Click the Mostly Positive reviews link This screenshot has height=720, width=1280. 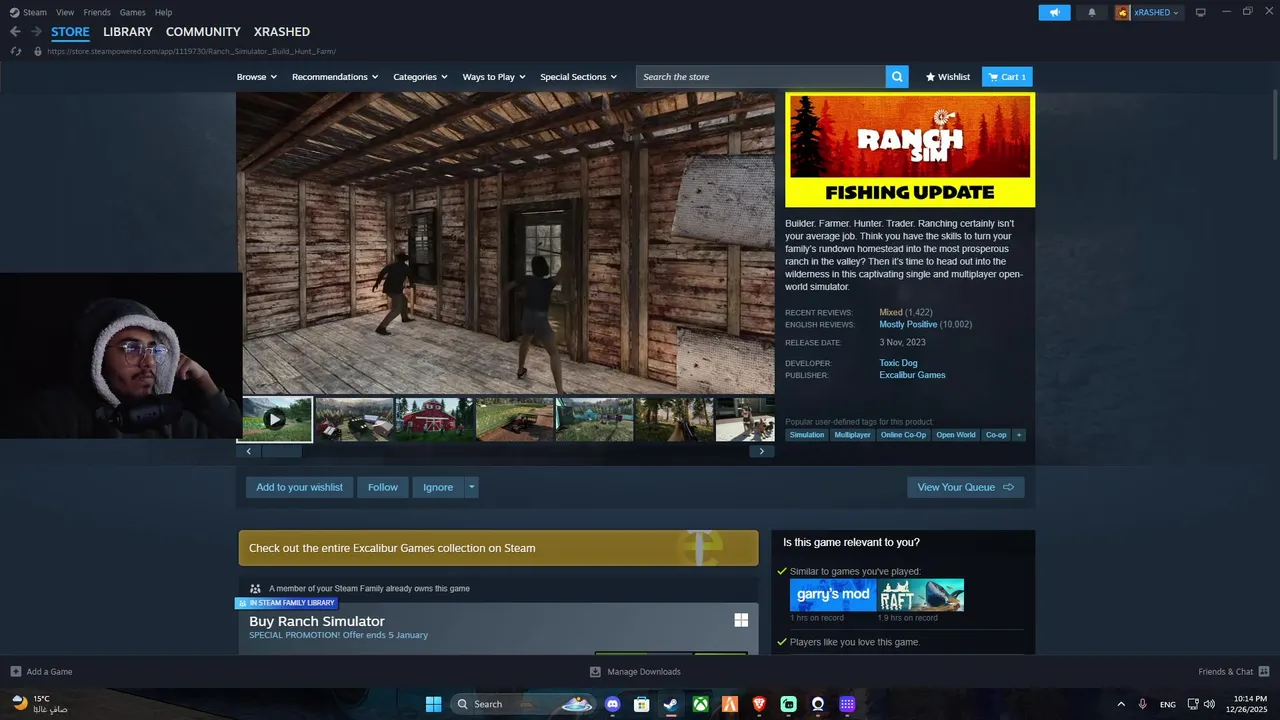908,324
